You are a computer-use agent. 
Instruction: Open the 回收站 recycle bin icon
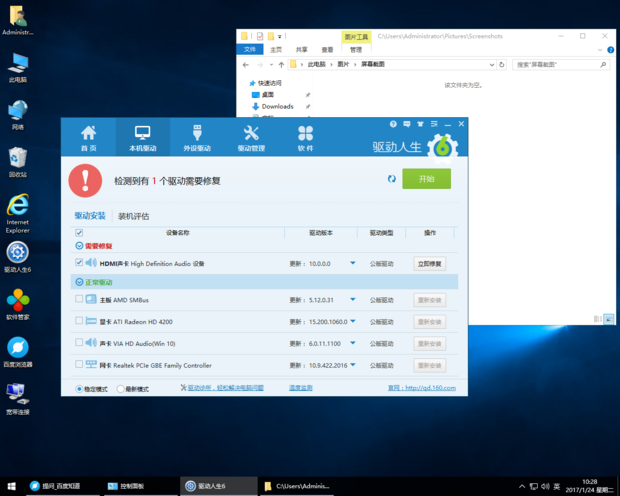(x=18, y=162)
